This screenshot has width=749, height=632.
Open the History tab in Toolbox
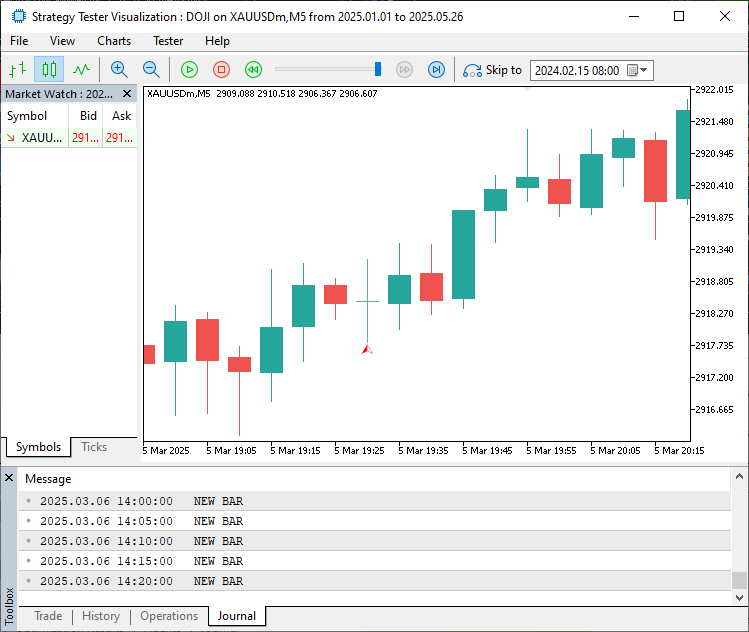[101, 616]
